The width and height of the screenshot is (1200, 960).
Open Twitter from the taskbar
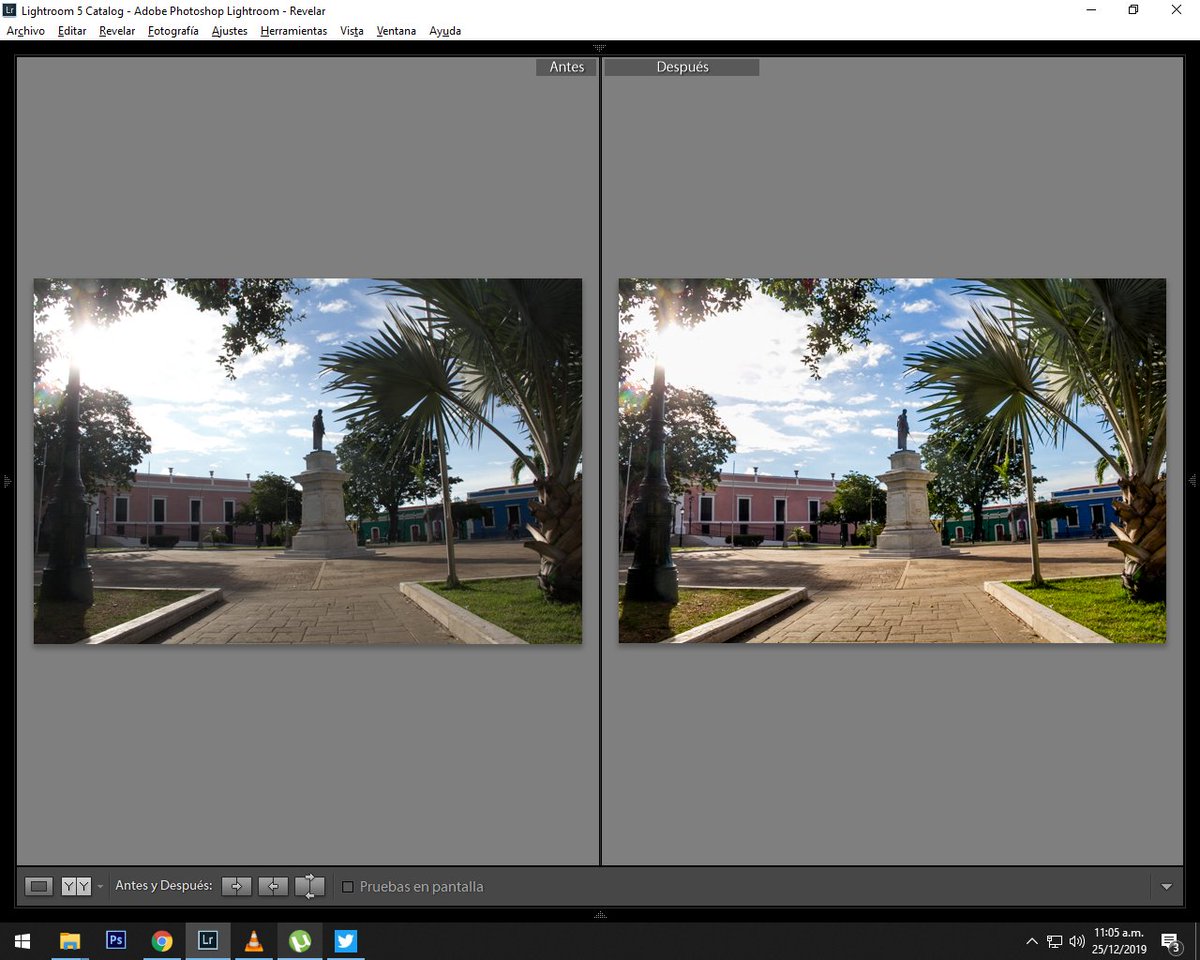tap(346, 941)
